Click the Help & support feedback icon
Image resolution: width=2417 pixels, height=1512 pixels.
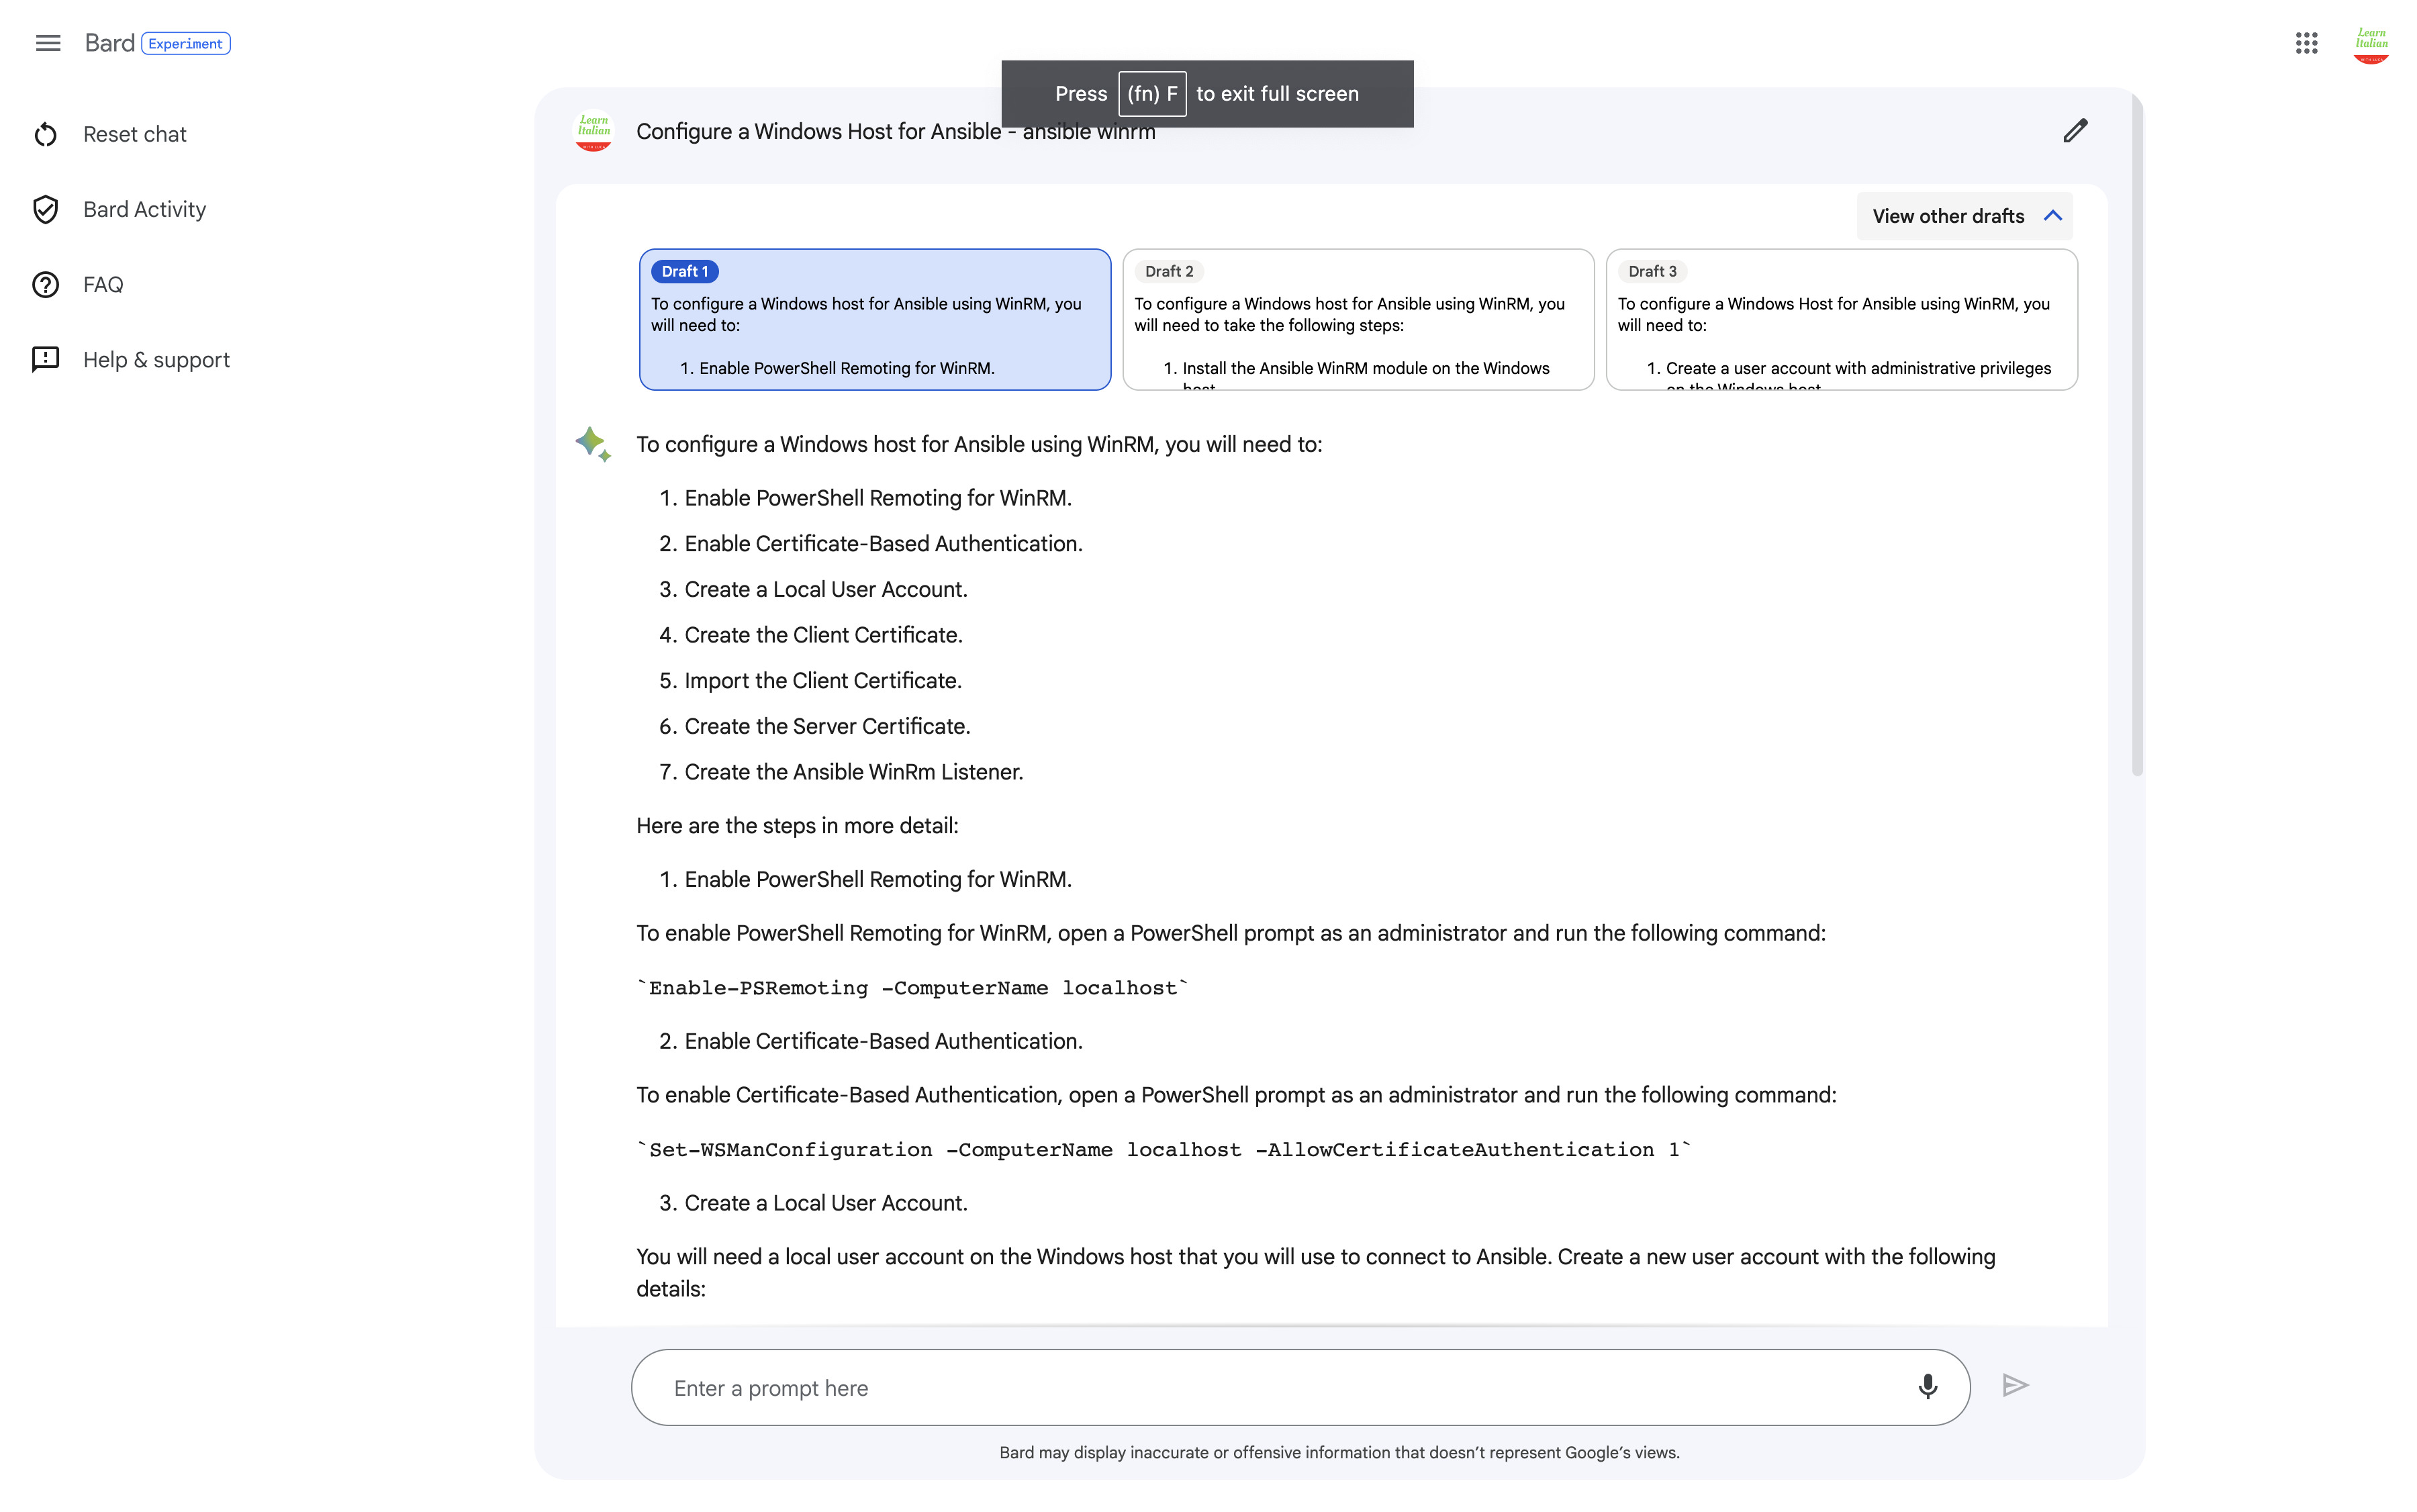coord(46,359)
